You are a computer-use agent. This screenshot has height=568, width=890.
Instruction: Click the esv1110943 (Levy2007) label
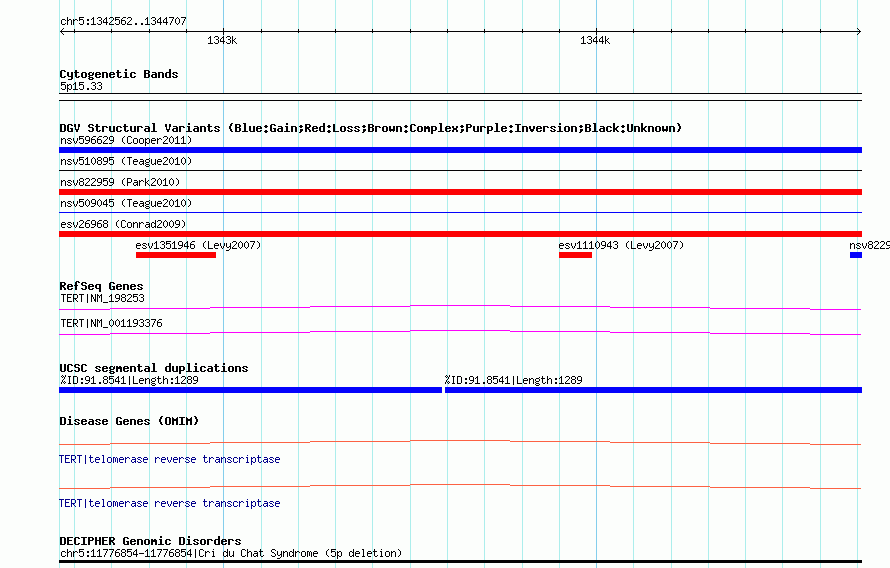tap(621, 245)
